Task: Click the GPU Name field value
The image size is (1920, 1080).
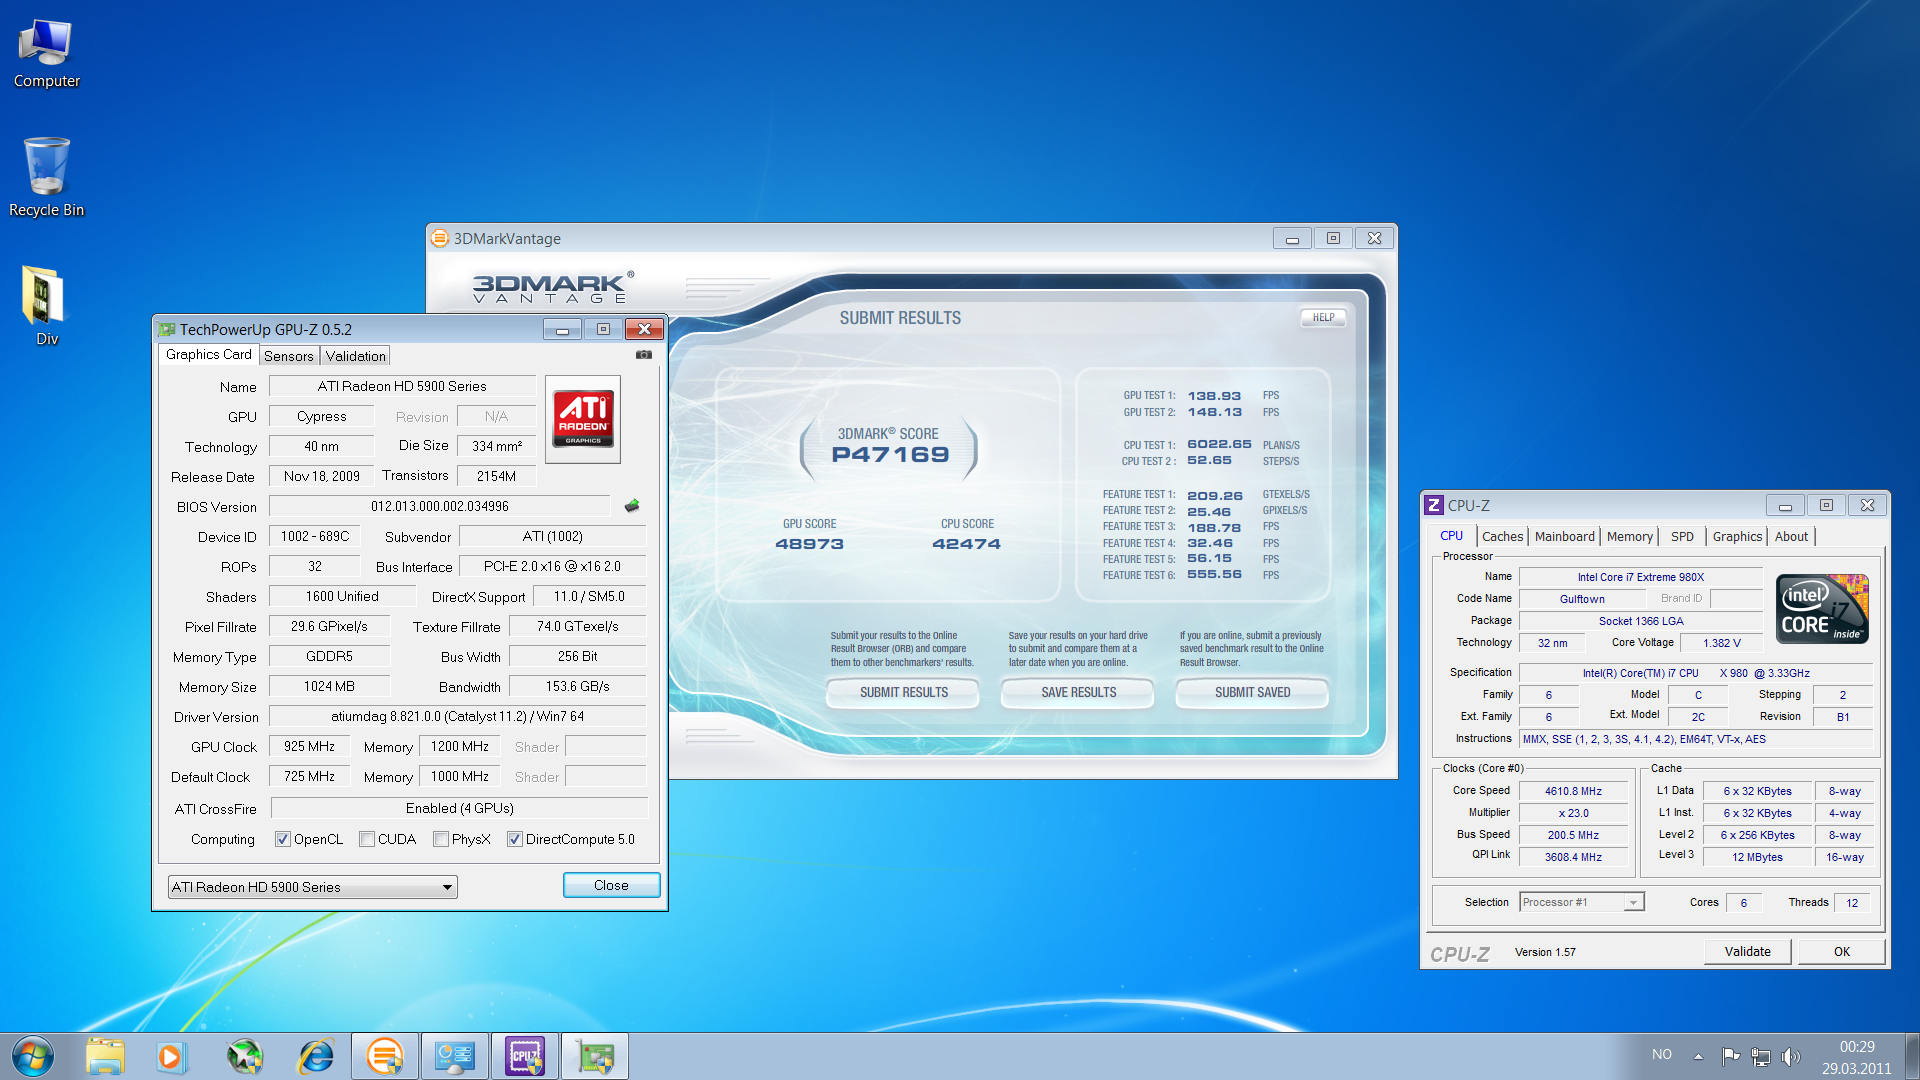Action: tap(402, 386)
